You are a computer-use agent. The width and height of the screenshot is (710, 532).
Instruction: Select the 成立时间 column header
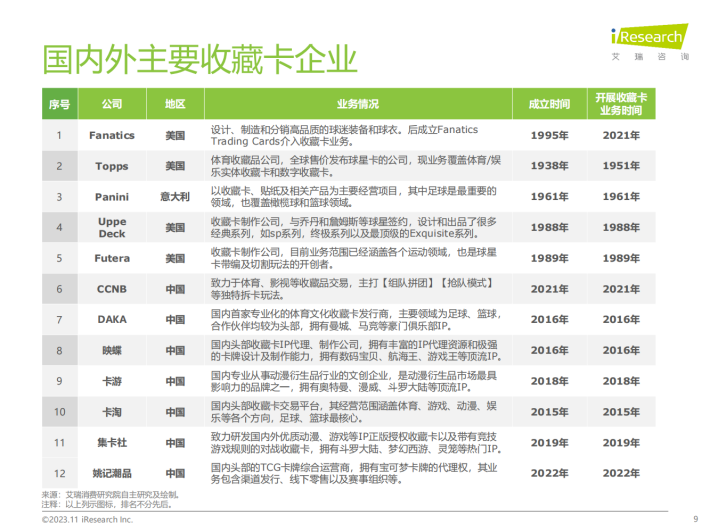pyautogui.click(x=549, y=104)
